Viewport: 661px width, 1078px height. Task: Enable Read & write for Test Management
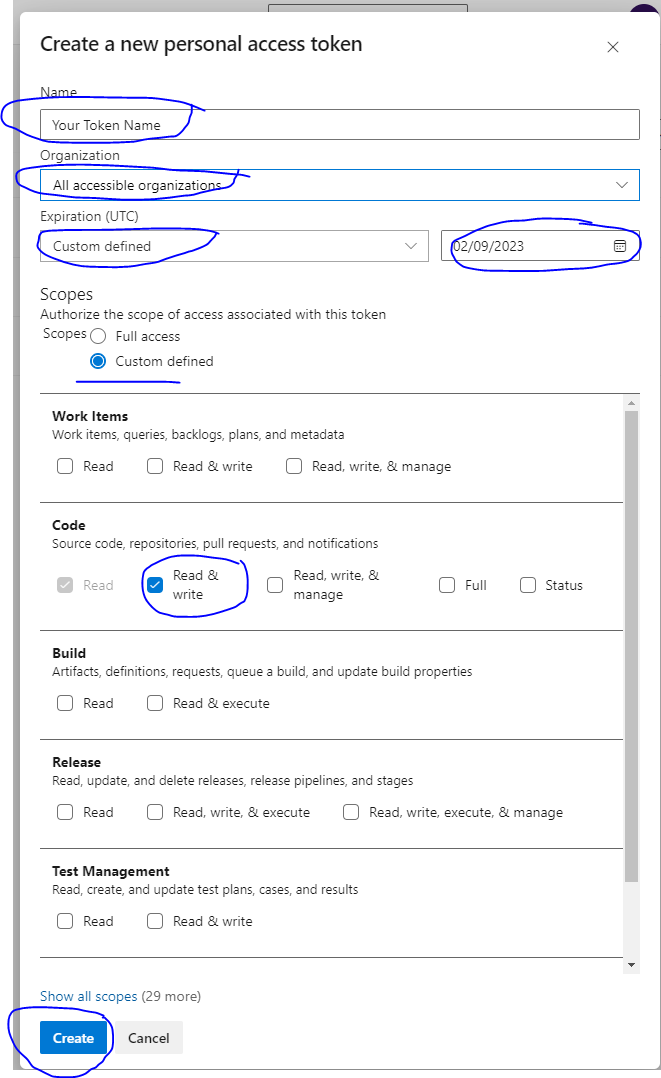pos(155,921)
